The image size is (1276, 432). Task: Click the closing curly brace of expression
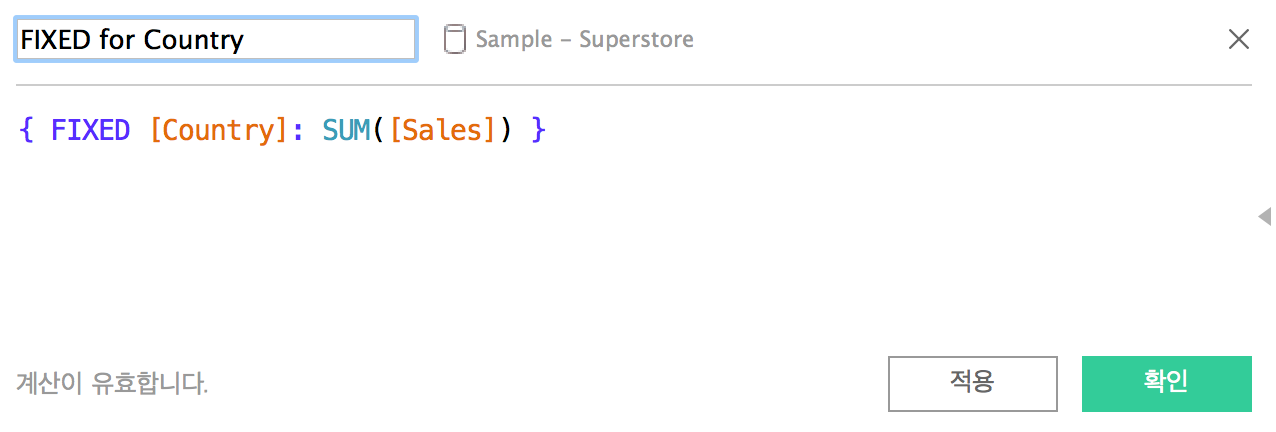coord(539,130)
